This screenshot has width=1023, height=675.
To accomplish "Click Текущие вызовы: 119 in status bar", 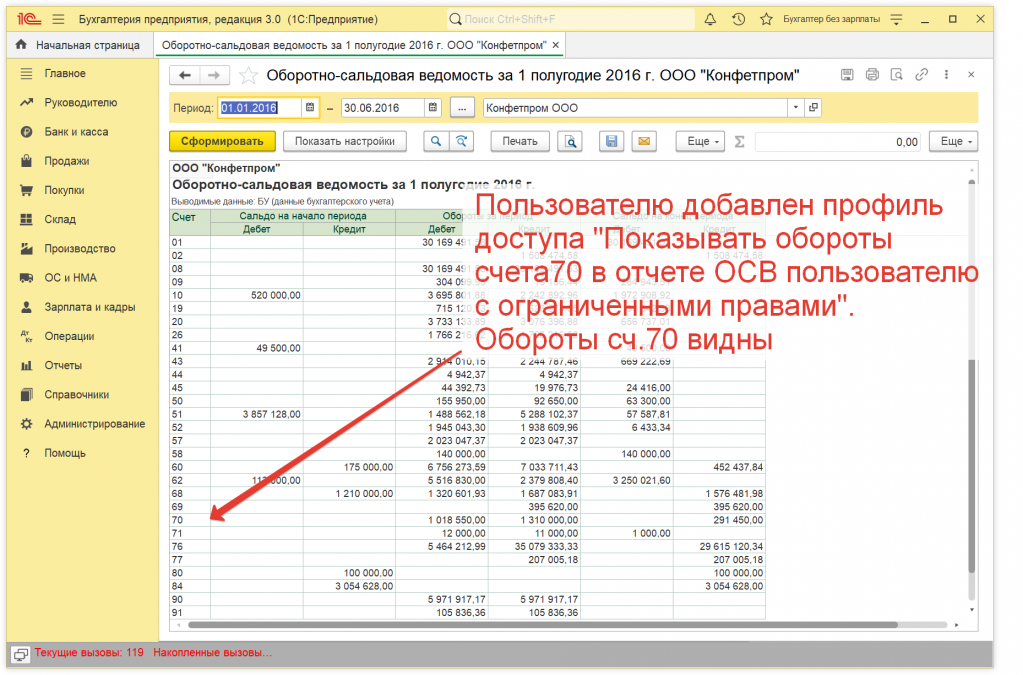I will tap(89, 653).
